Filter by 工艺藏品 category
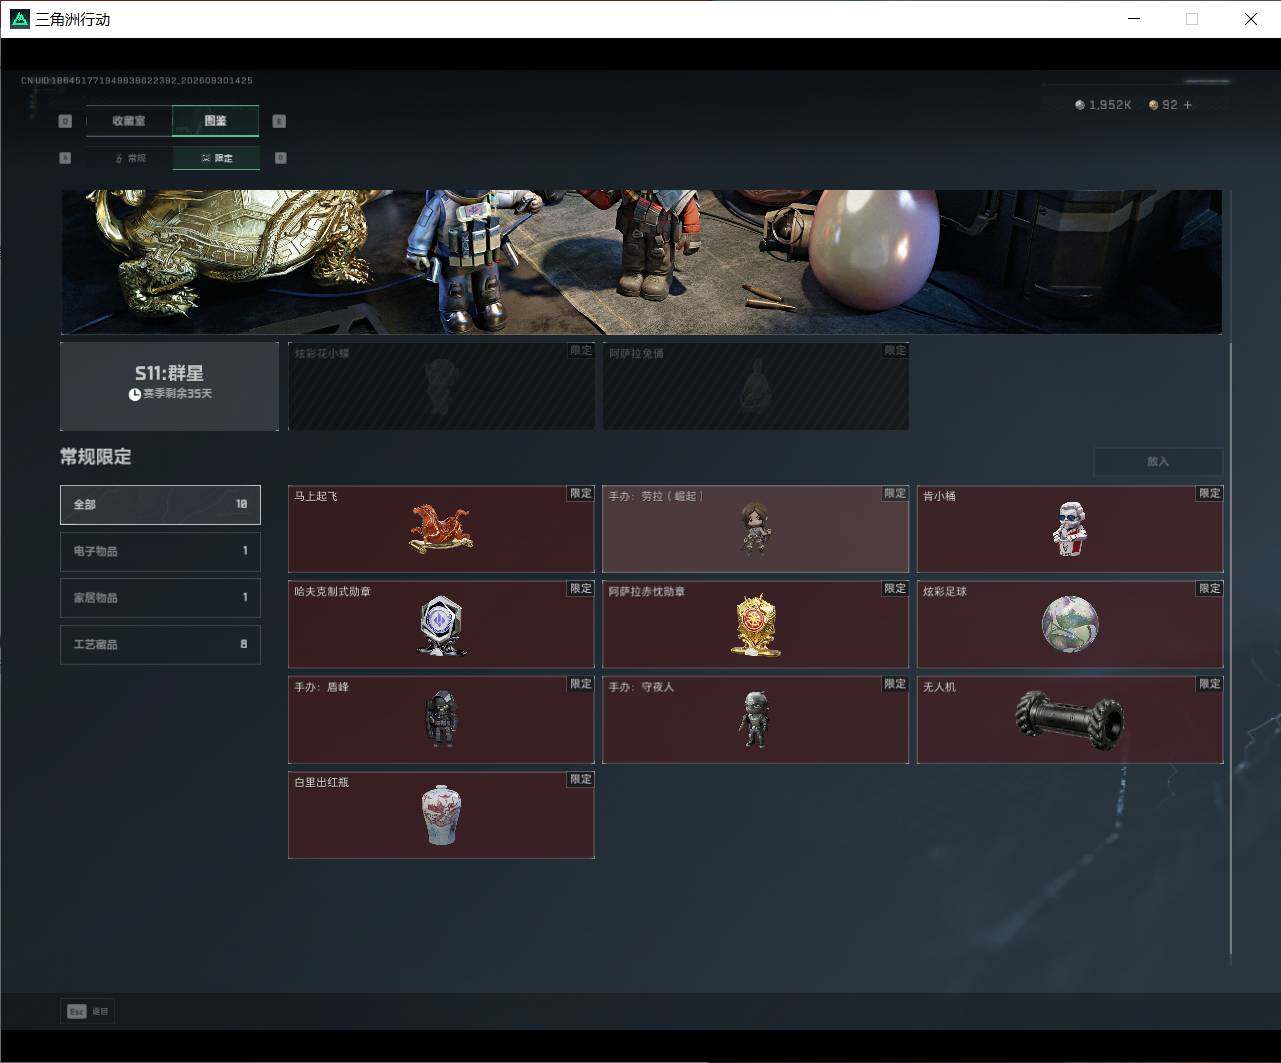This screenshot has width=1281, height=1063. 160,645
